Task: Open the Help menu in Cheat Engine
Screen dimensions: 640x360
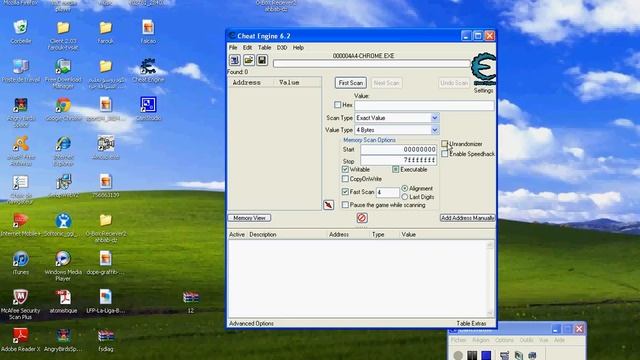Action: coord(298,47)
